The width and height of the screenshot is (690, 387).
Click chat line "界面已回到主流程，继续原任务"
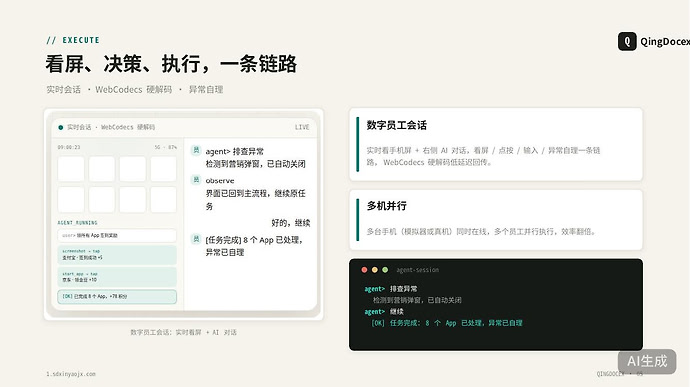255,199
